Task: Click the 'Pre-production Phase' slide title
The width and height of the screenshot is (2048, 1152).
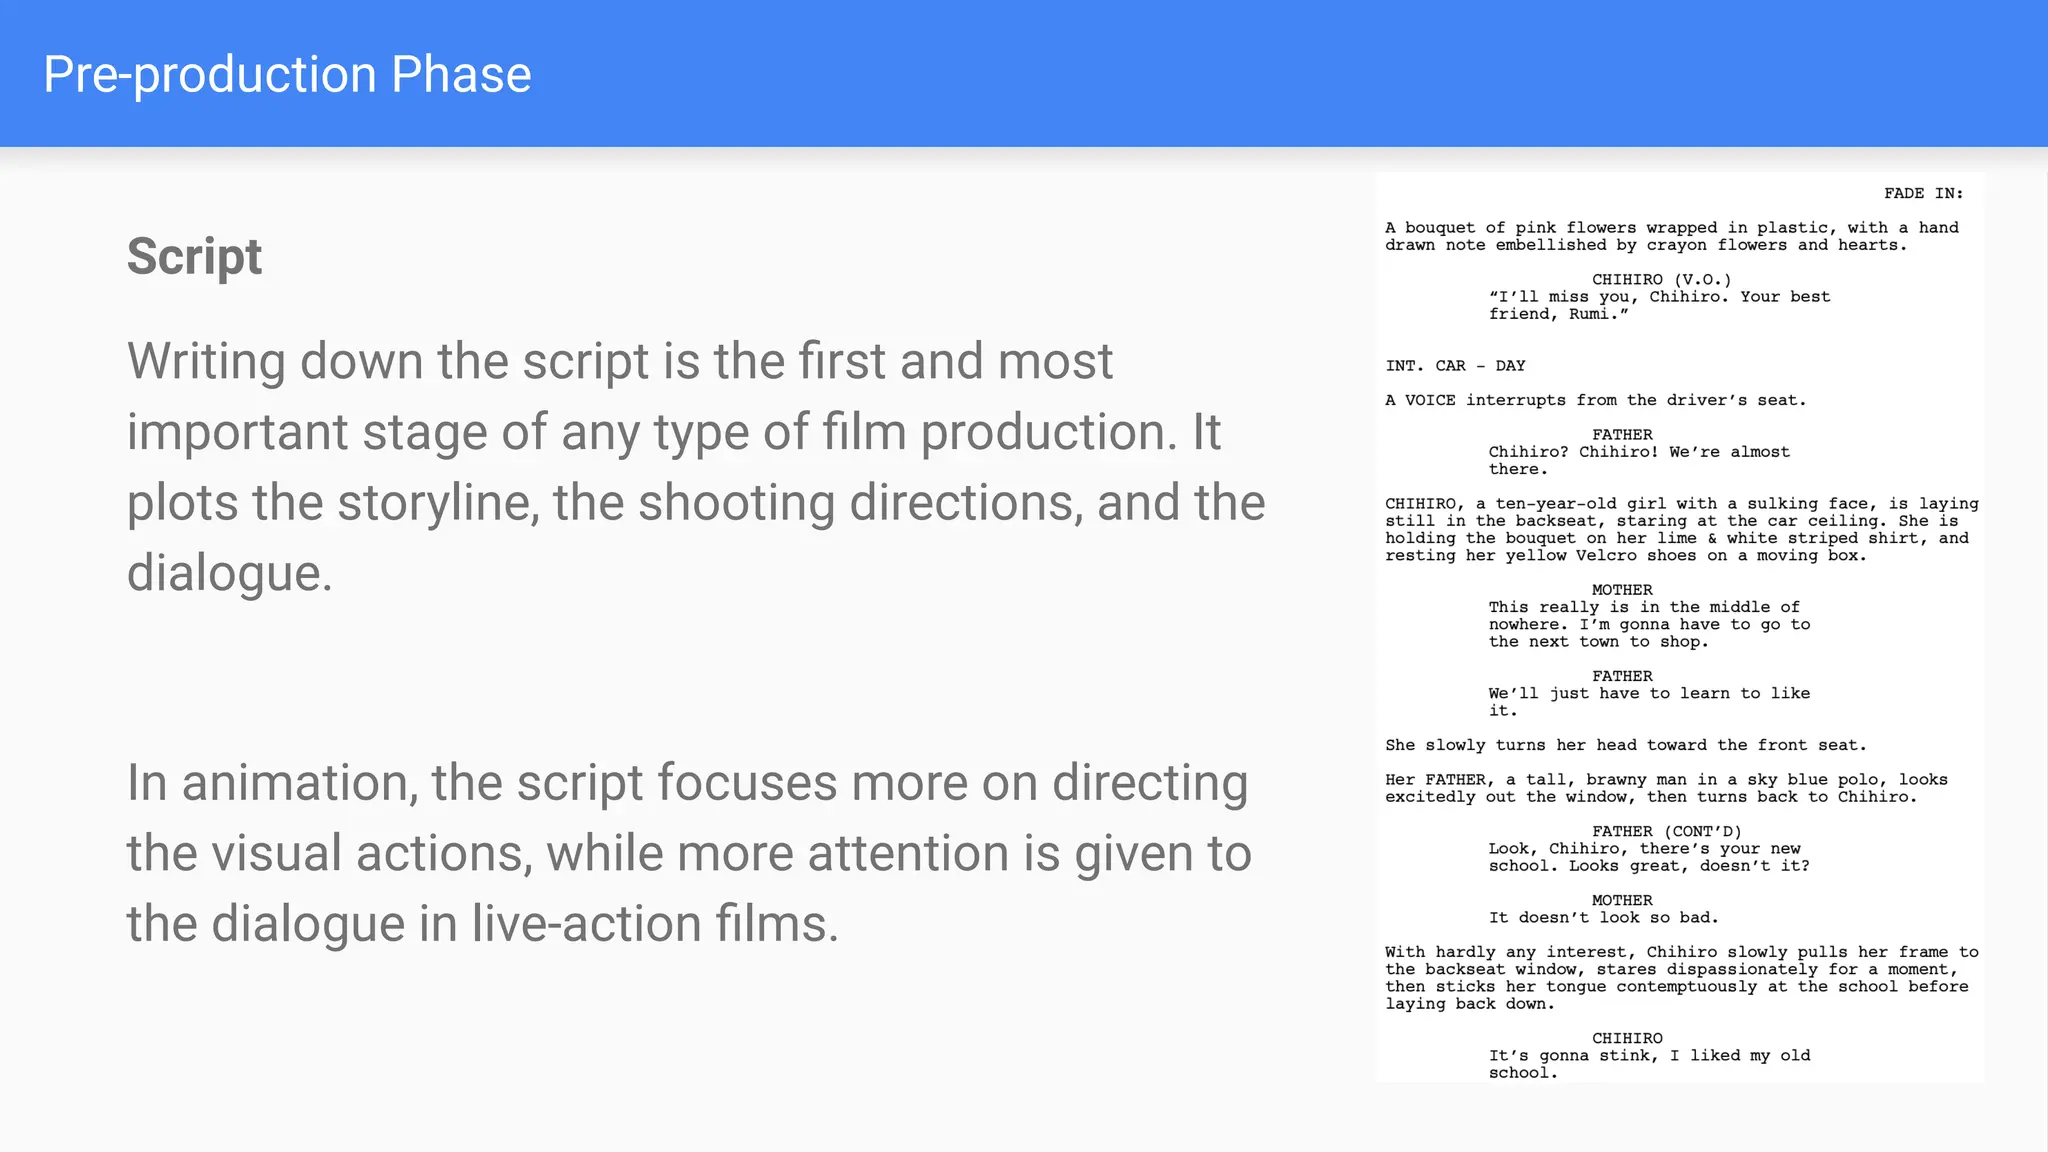Action: coord(287,75)
